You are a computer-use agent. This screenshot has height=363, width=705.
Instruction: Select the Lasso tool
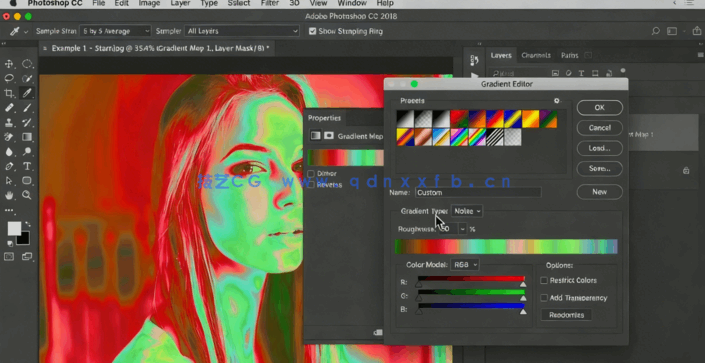coord(9,79)
